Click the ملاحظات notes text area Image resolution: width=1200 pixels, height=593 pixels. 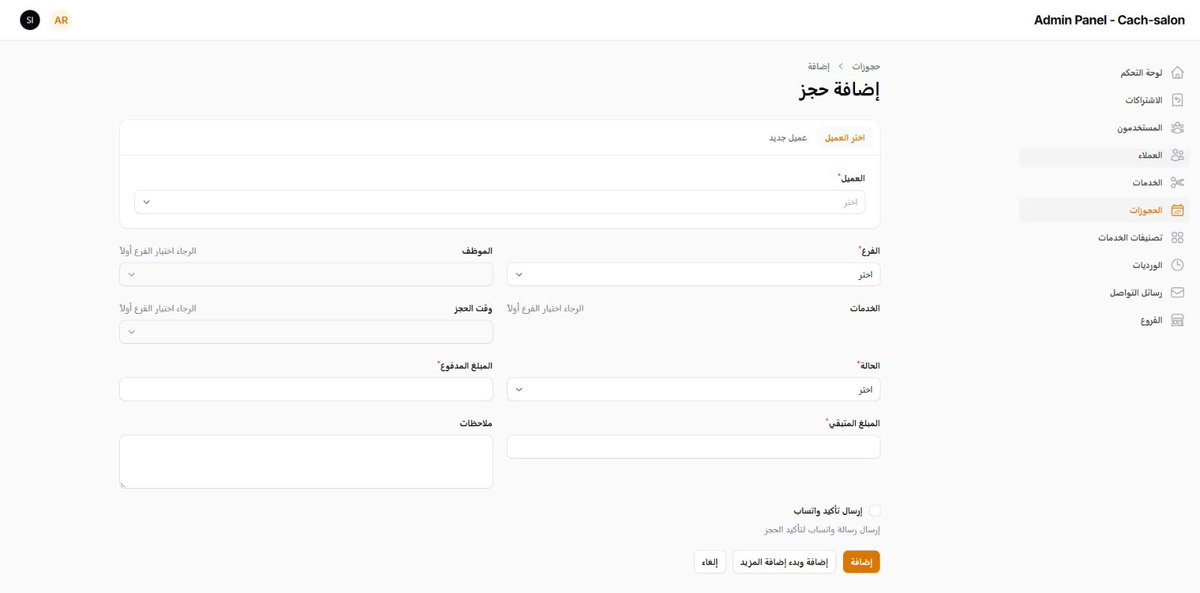point(306,462)
